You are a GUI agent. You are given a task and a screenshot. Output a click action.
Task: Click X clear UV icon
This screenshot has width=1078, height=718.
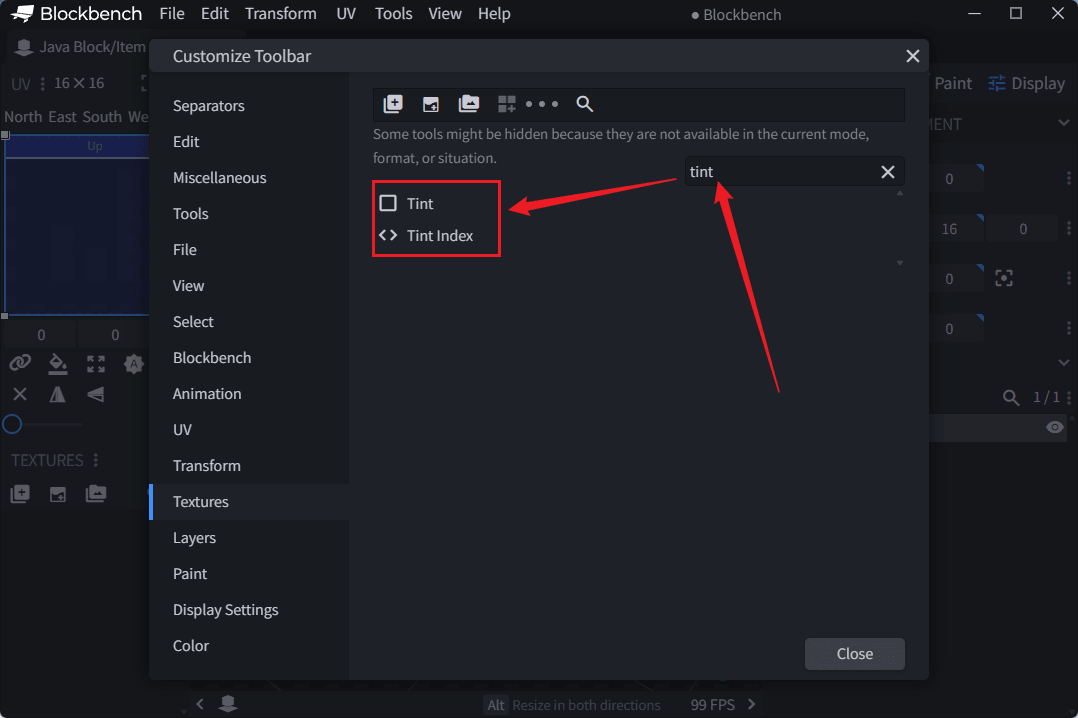[x=20, y=394]
